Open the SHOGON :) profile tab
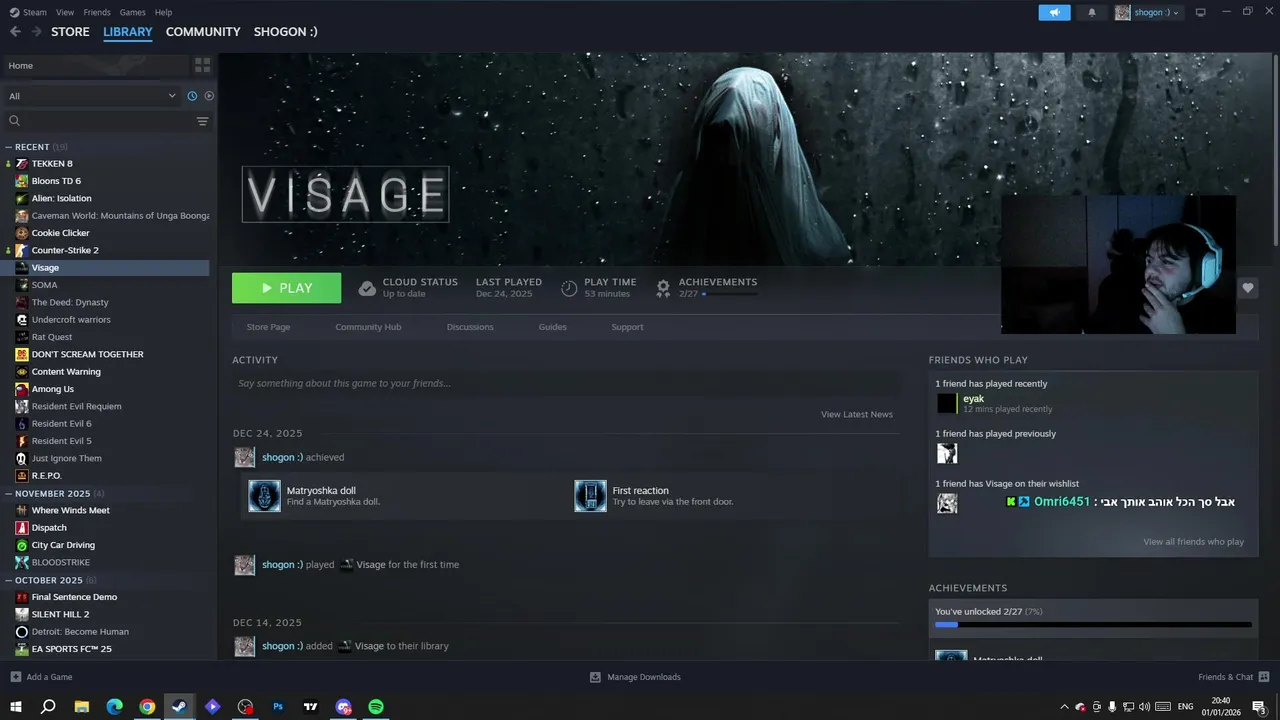The height and width of the screenshot is (720, 1280). [286, 32]
